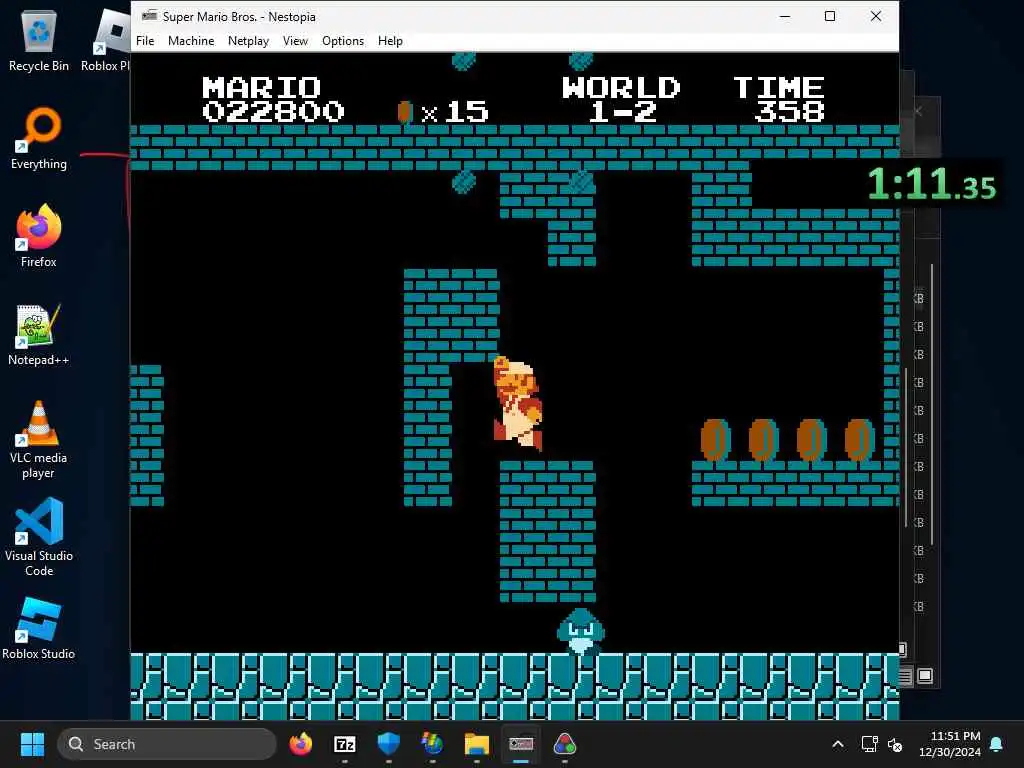Click the muted volume tray icon
This screenshot has height=768, width=1024.
[x=895, y=744]
